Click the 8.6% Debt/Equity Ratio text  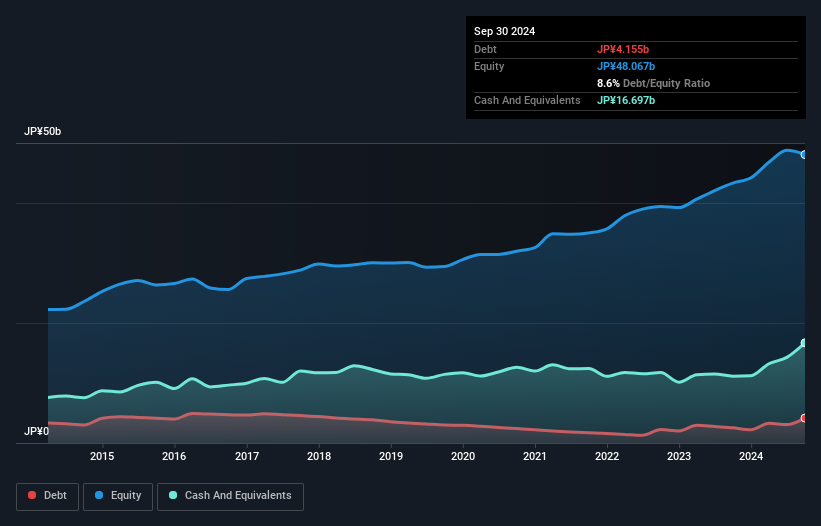coord(653,83)
